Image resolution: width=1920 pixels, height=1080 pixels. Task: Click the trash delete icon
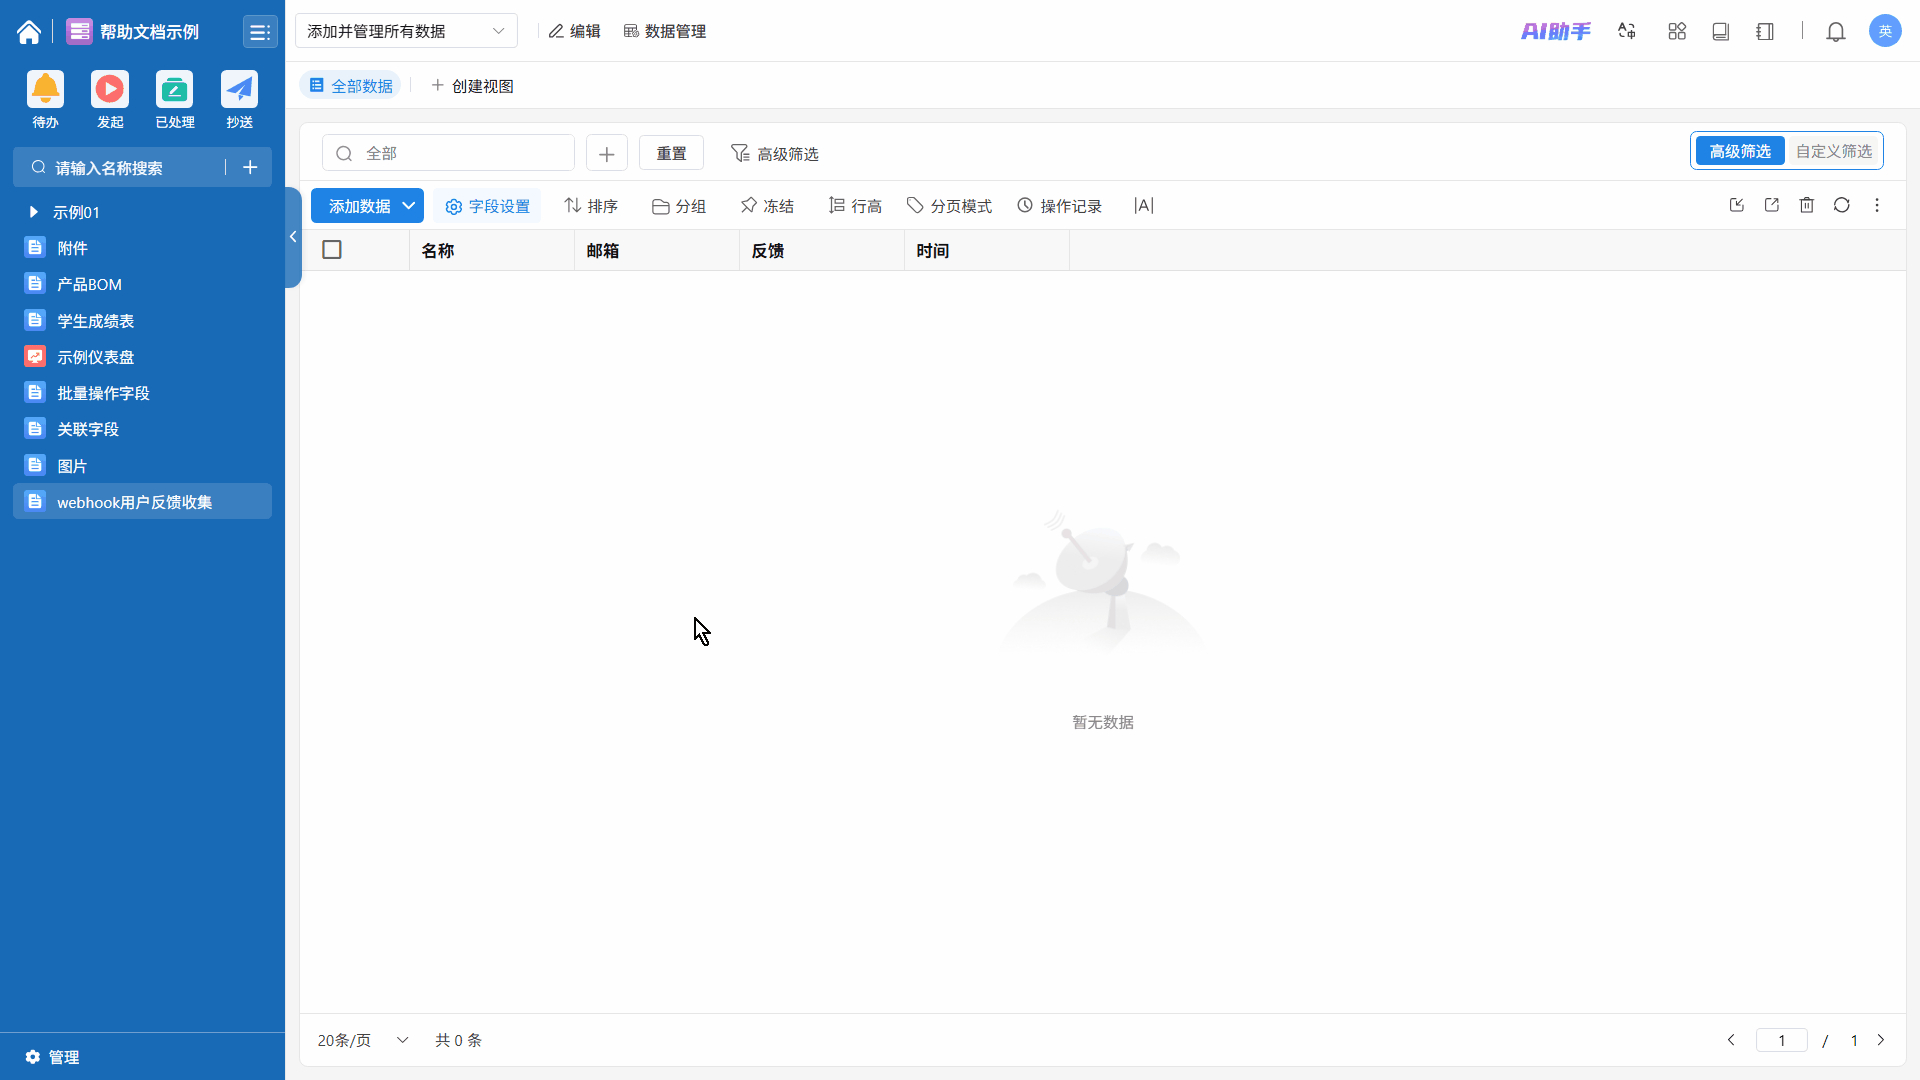(x=1806, y=205)
